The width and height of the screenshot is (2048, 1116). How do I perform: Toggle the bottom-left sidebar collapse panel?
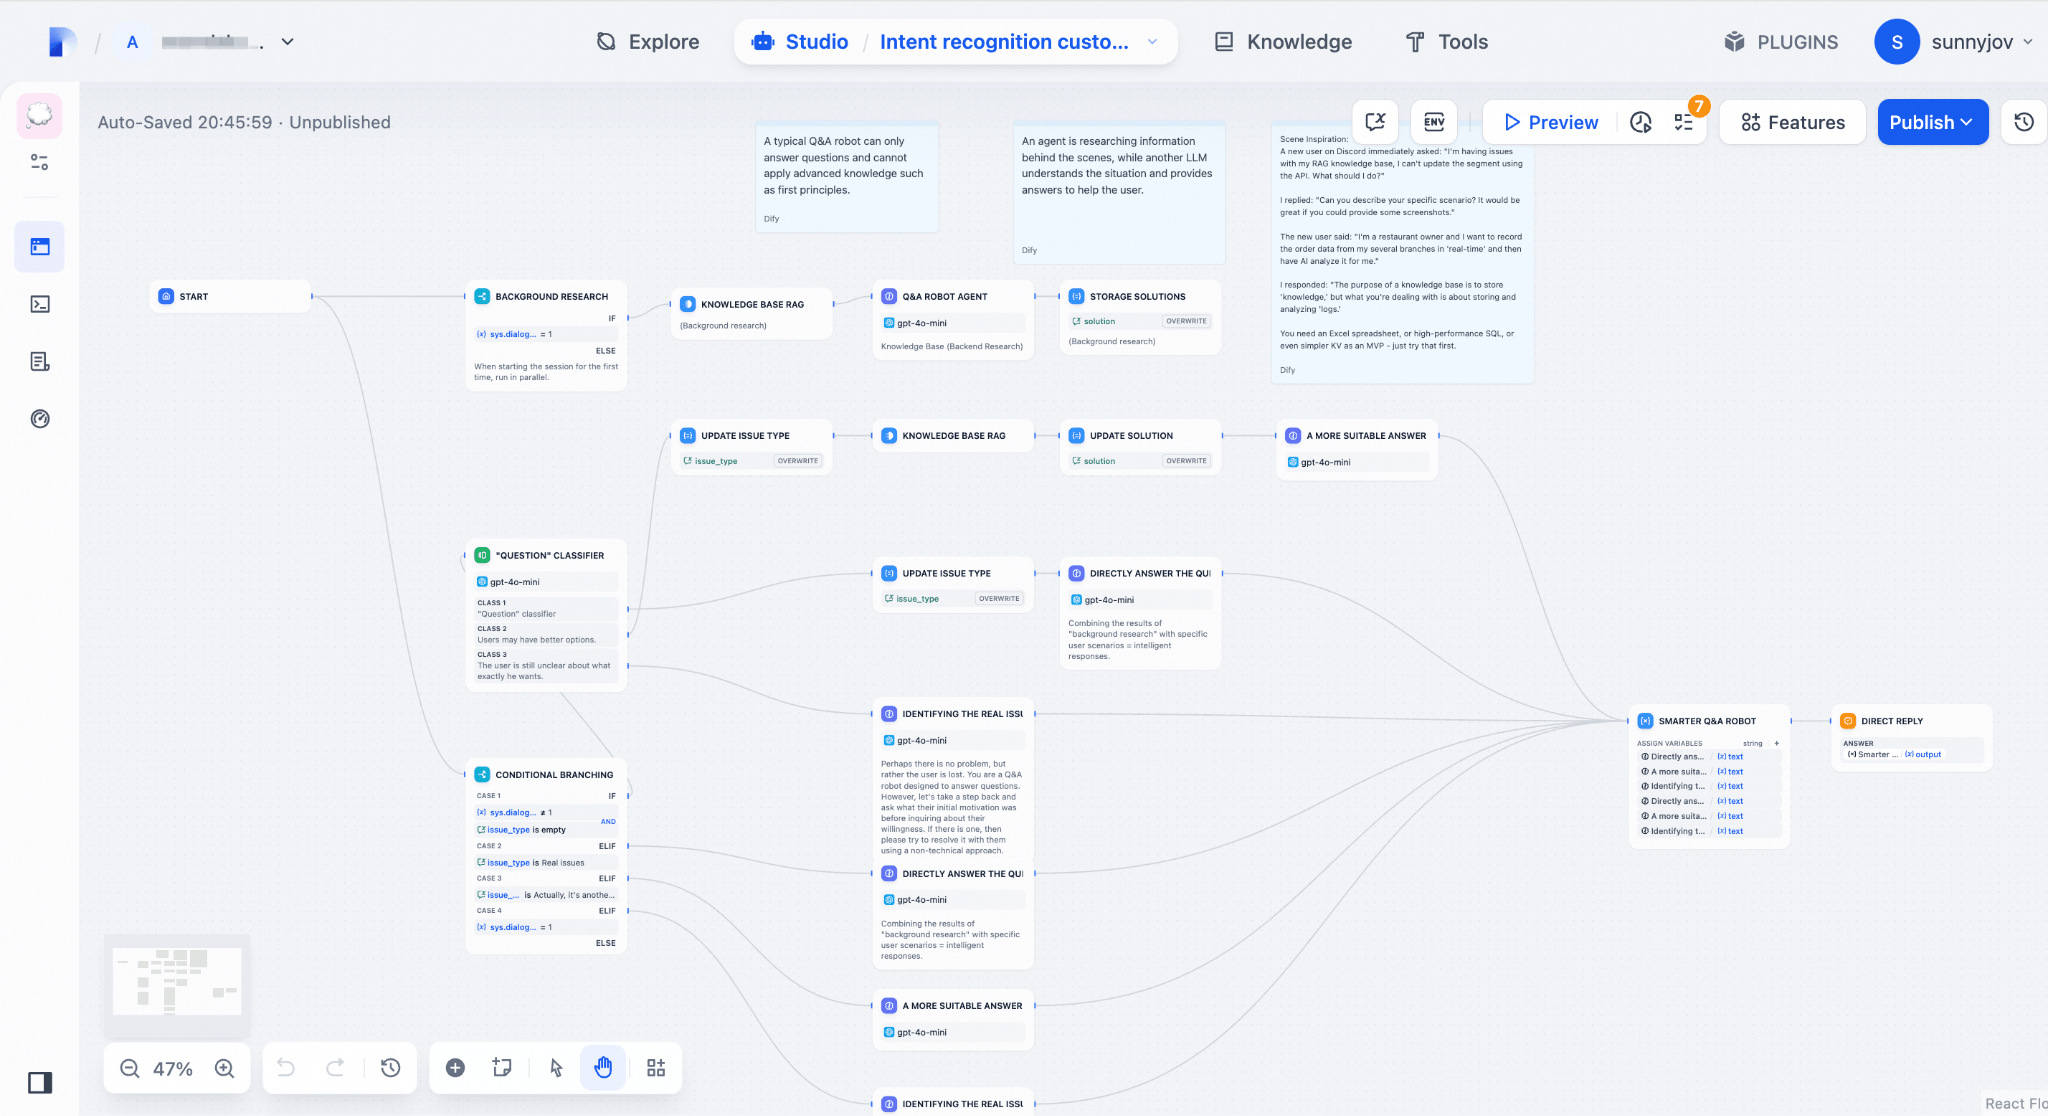coord(40,1083)
